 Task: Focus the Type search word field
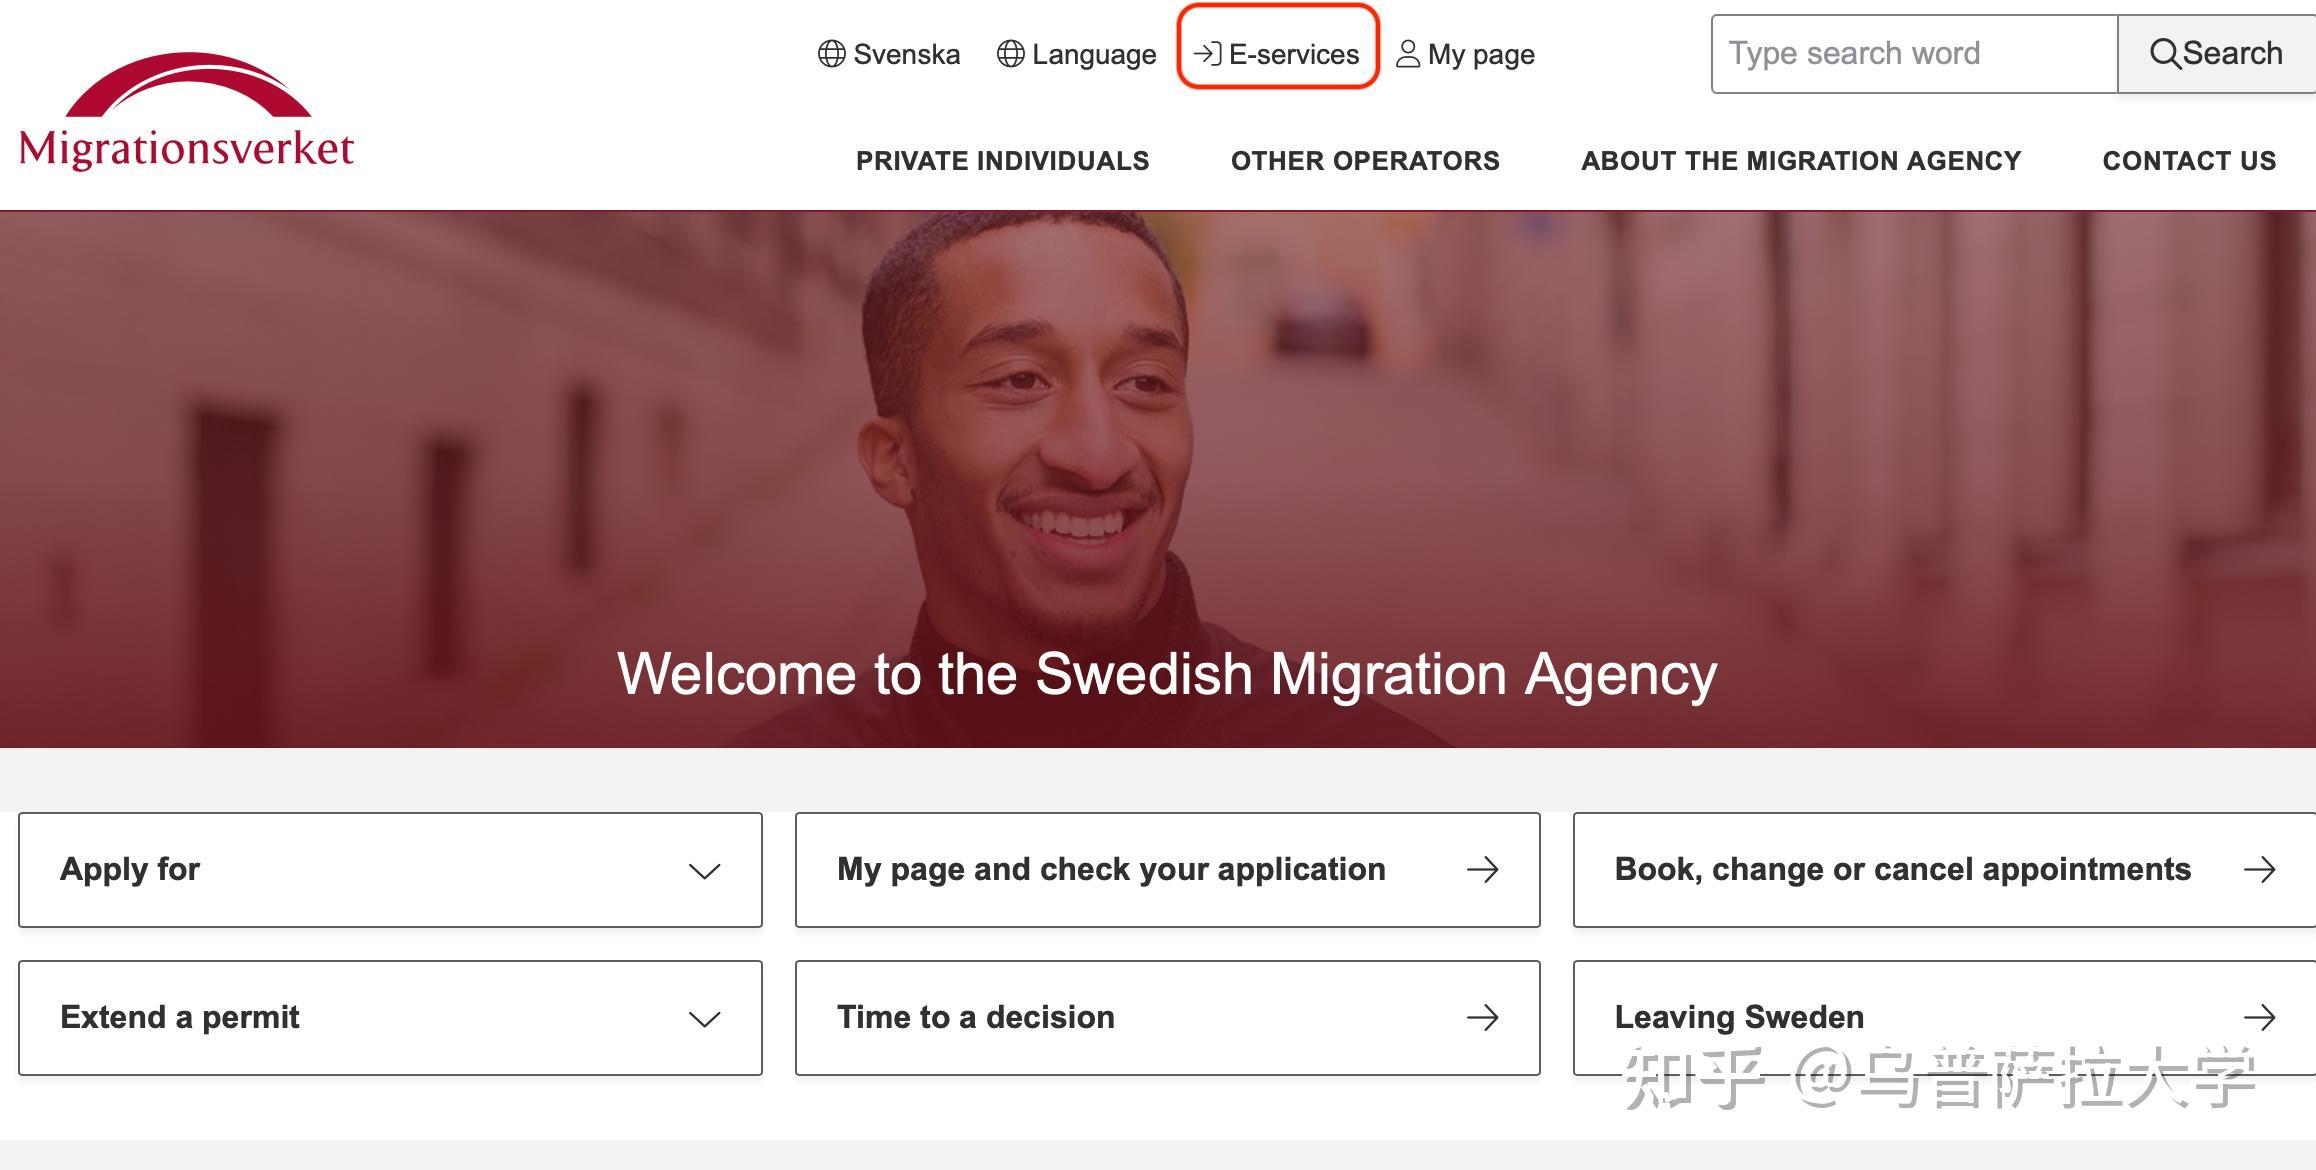pos(1914,54)
